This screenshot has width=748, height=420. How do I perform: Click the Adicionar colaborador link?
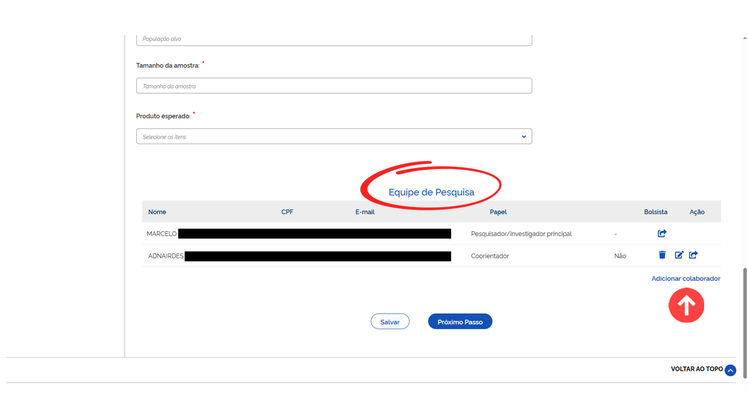click(686, 278)
